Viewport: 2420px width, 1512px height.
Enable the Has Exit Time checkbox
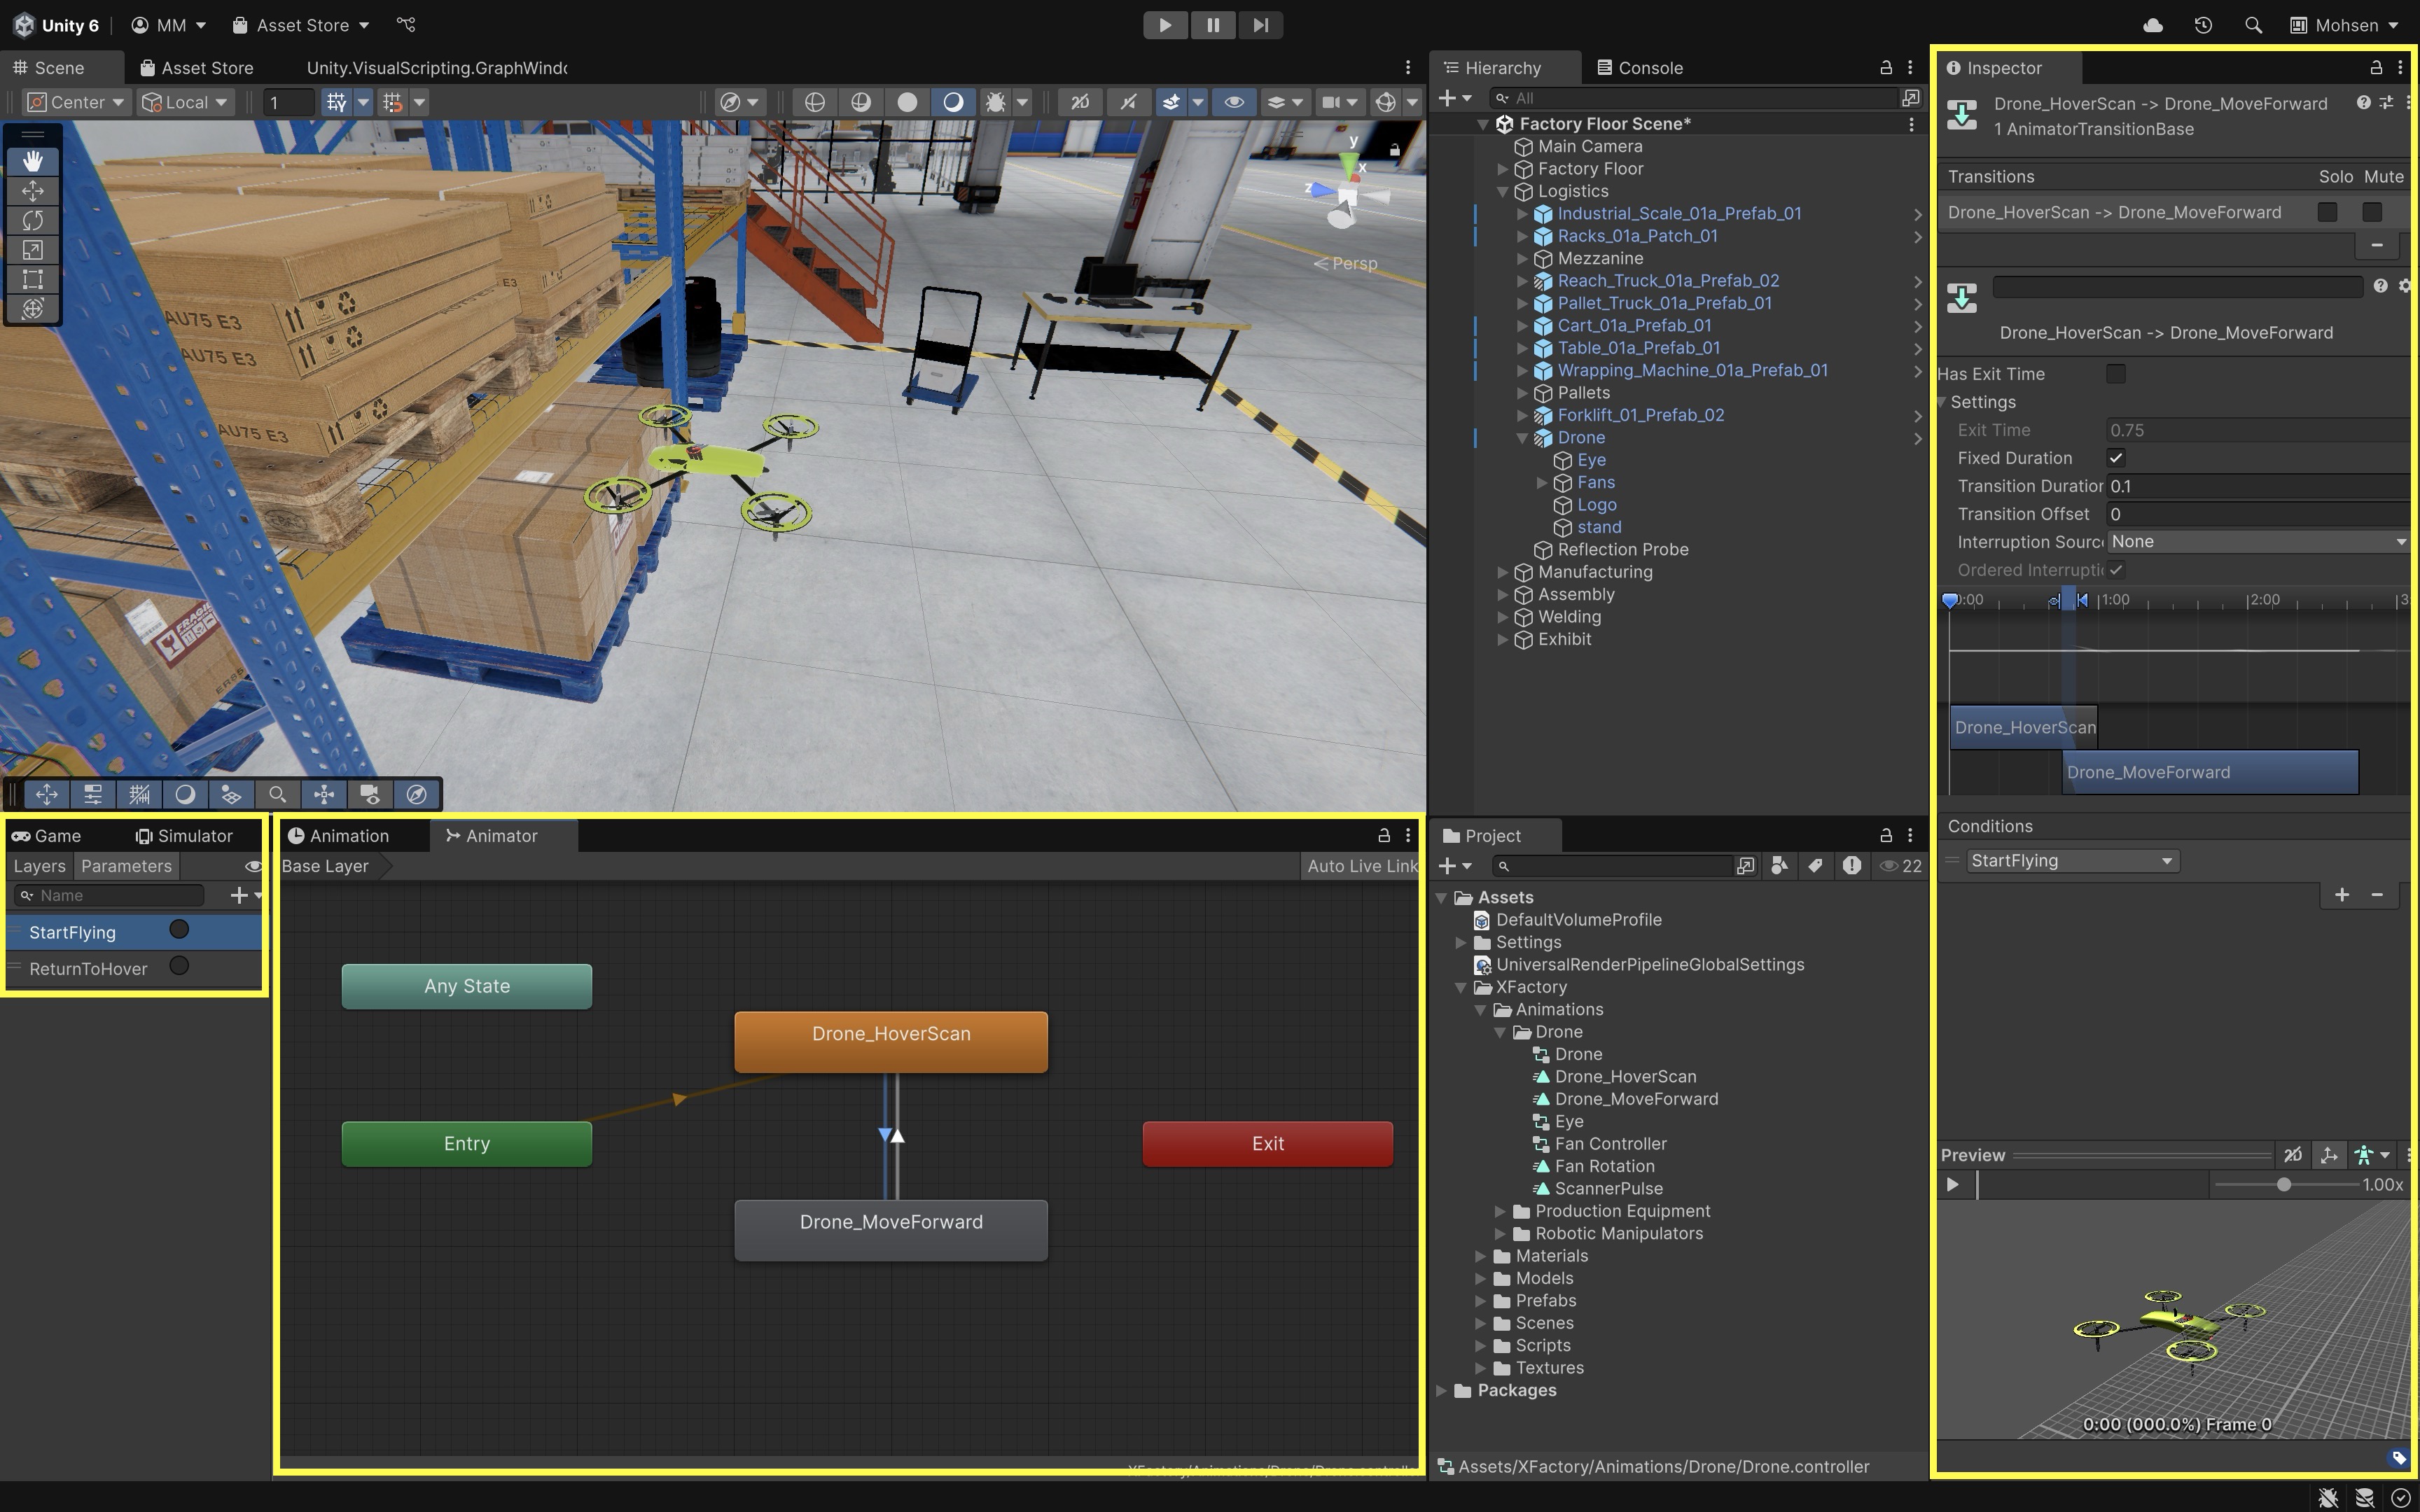pyautogui.click(x=2115, y=374)
